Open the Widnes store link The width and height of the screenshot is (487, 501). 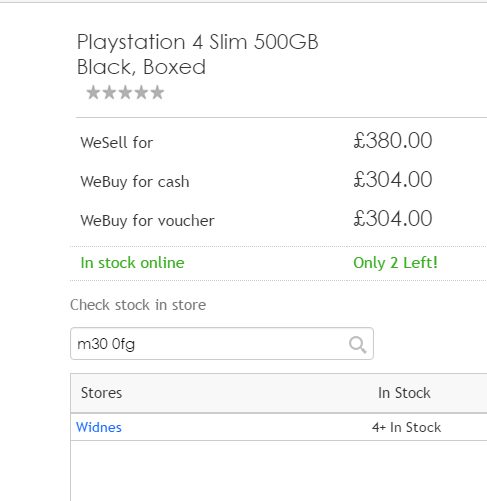99,427
